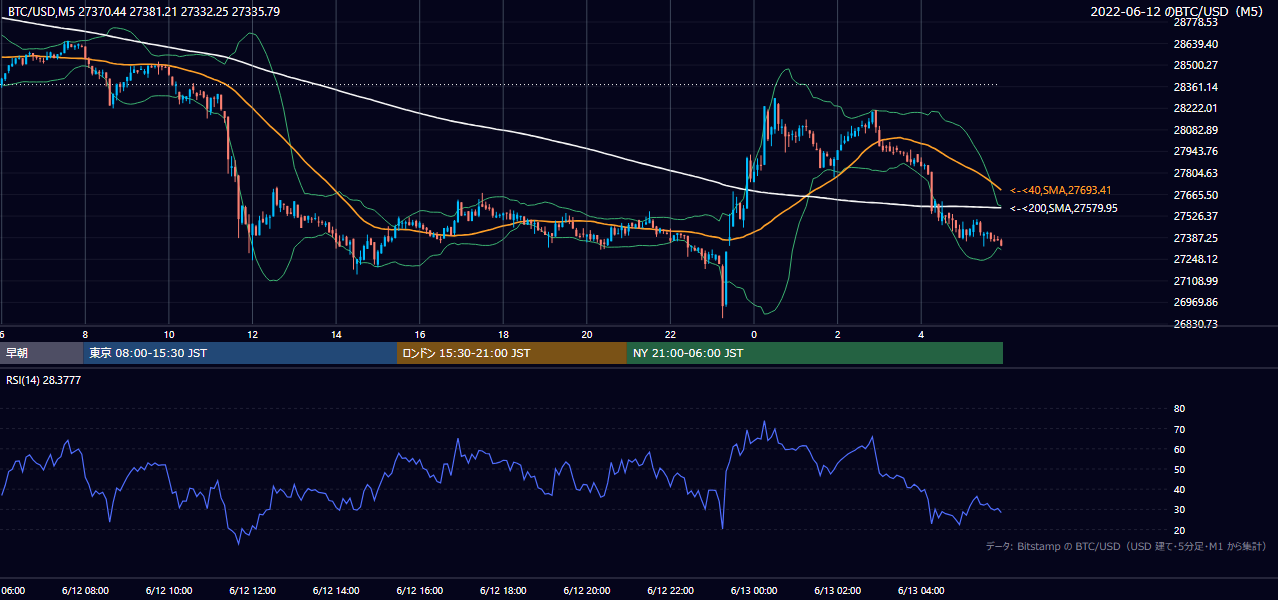Click hour tick '22' under the candlestick chart

click(x=670, y=335)
